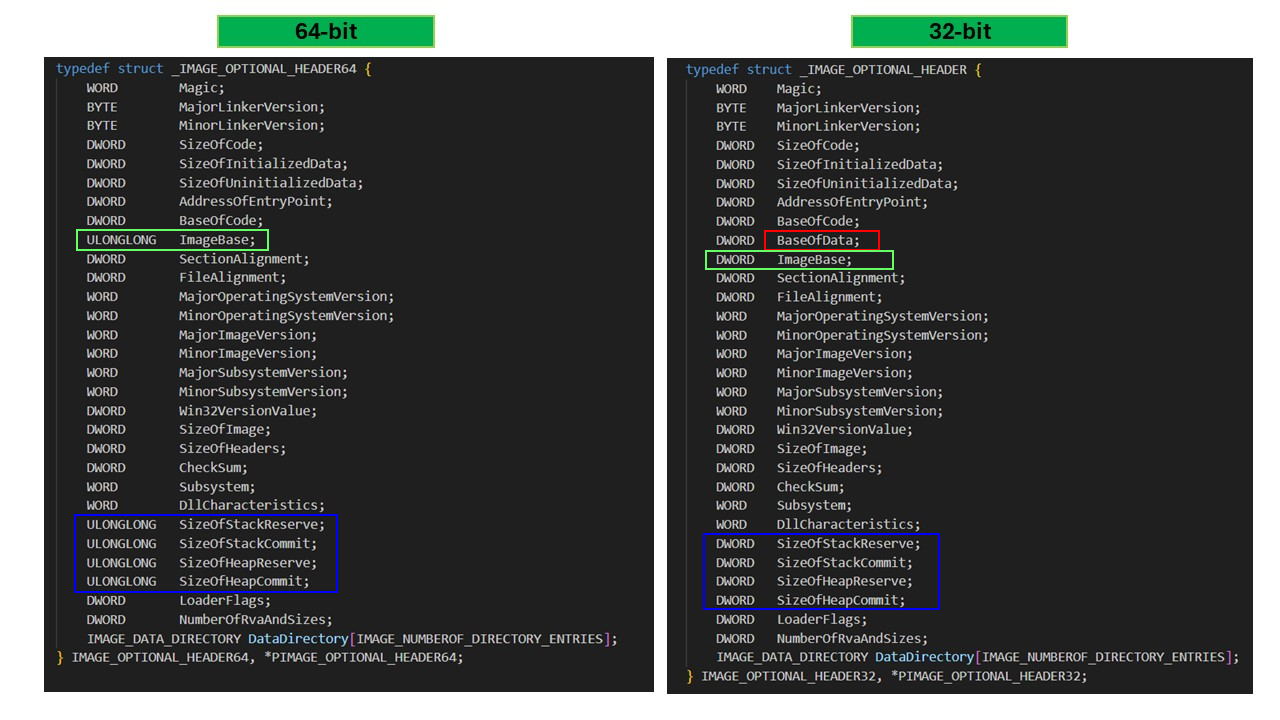The image size is (1280, 720).
Task: Click the green "32-bit" heading label
Action: (x=959, y=31)
